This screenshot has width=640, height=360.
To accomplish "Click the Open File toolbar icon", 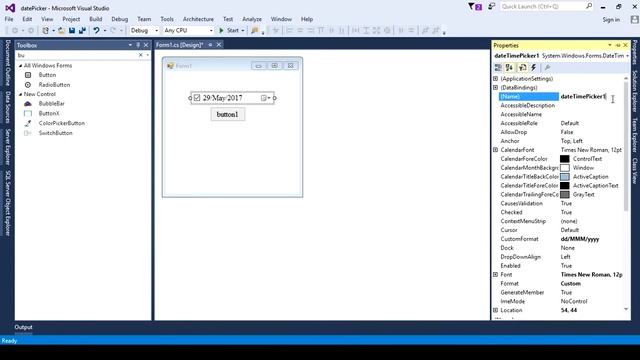I will pyautogui.click(x=62, y=30).
